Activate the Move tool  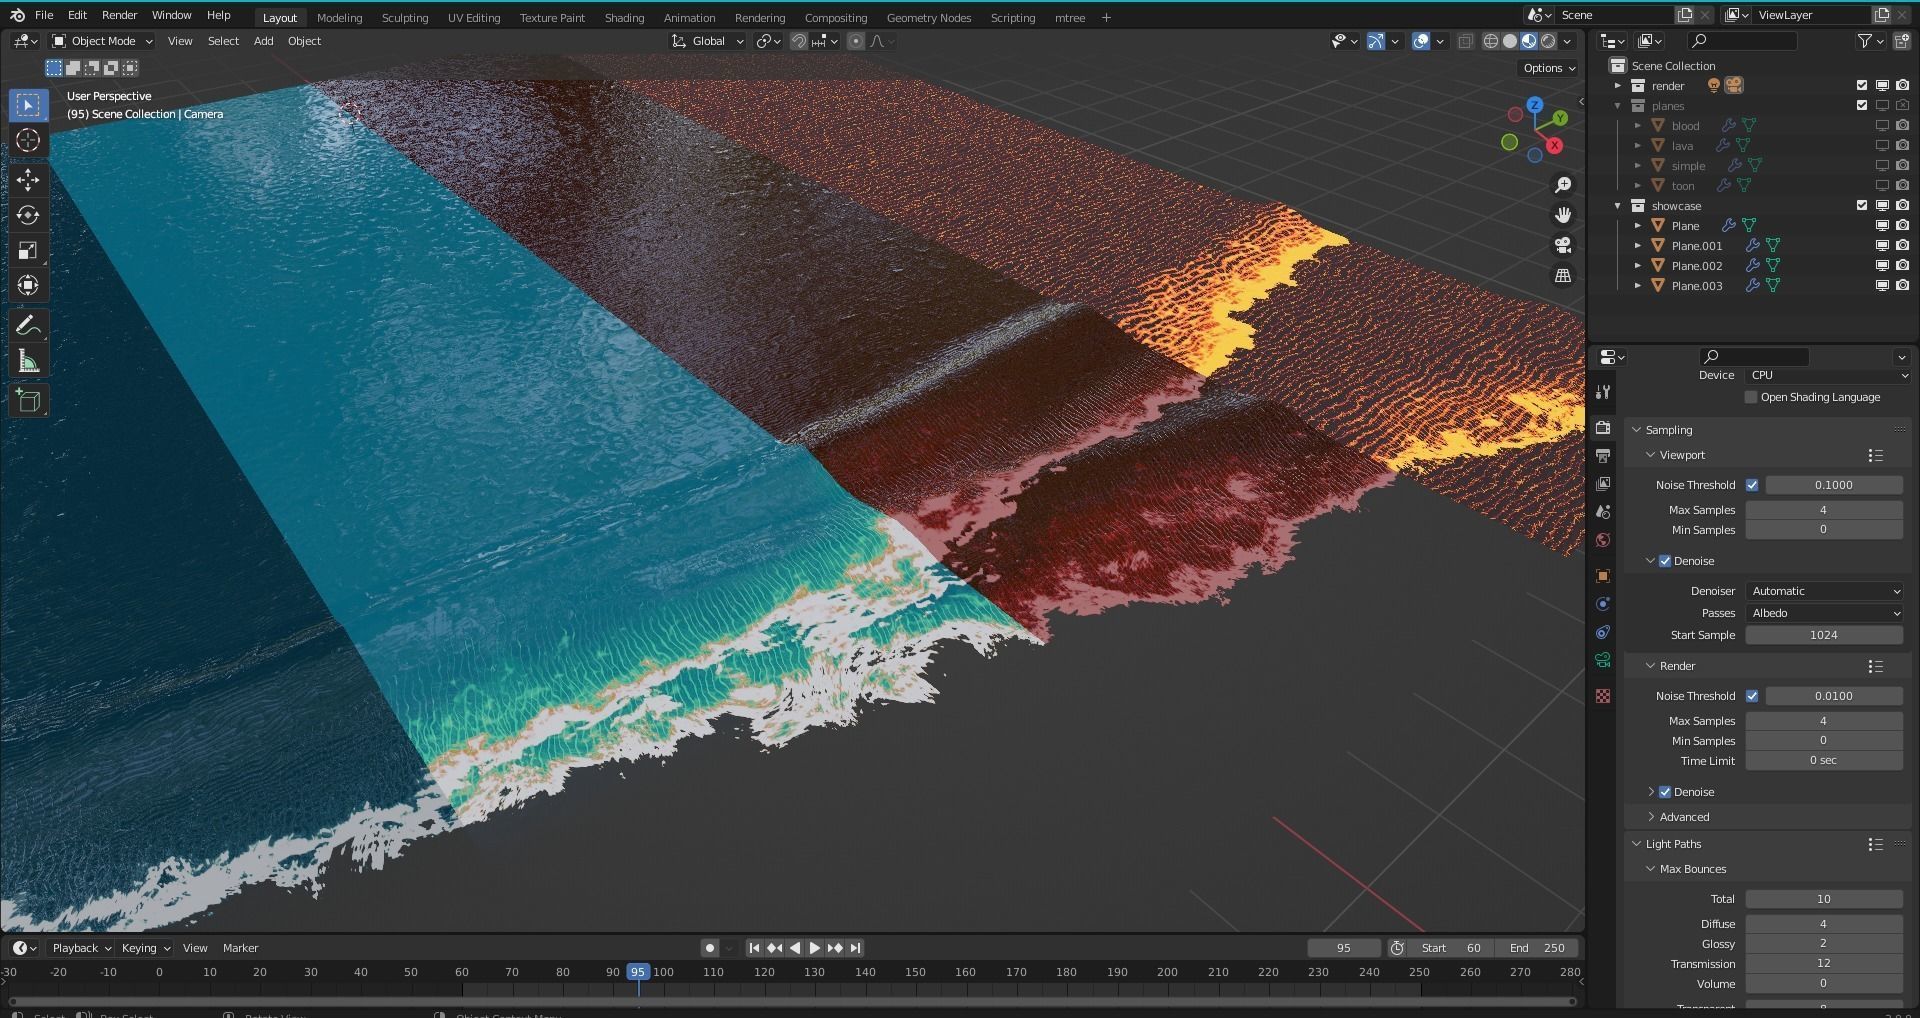click(28, 180)
